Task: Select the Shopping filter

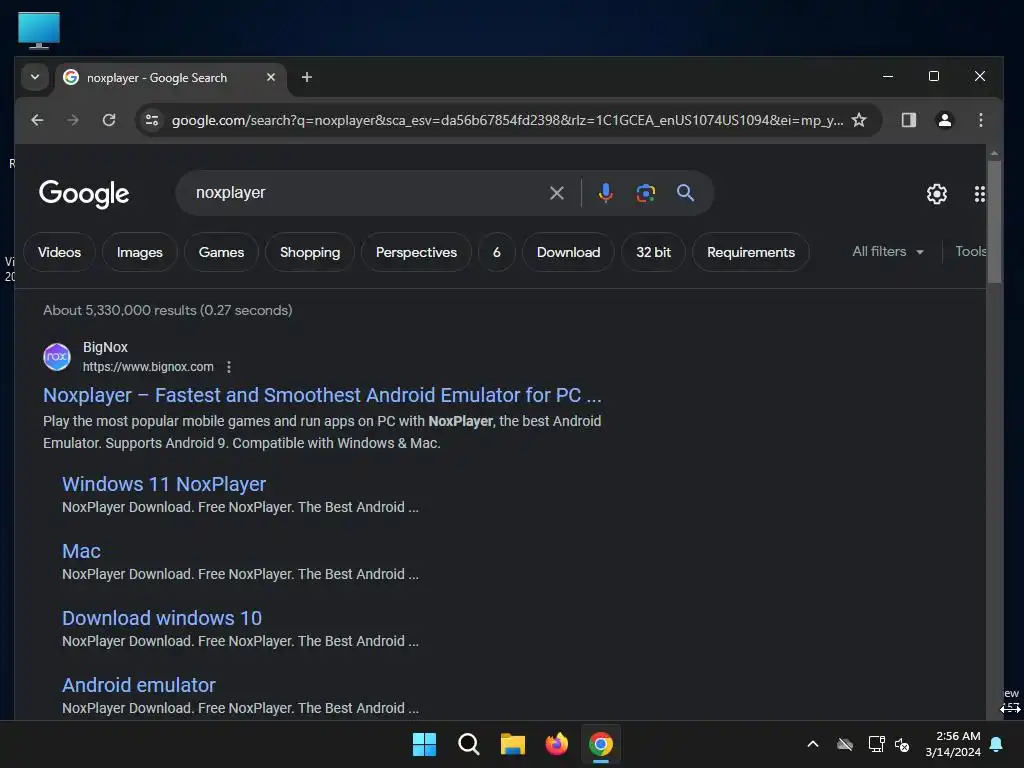Action: click(x=310, y=252)
